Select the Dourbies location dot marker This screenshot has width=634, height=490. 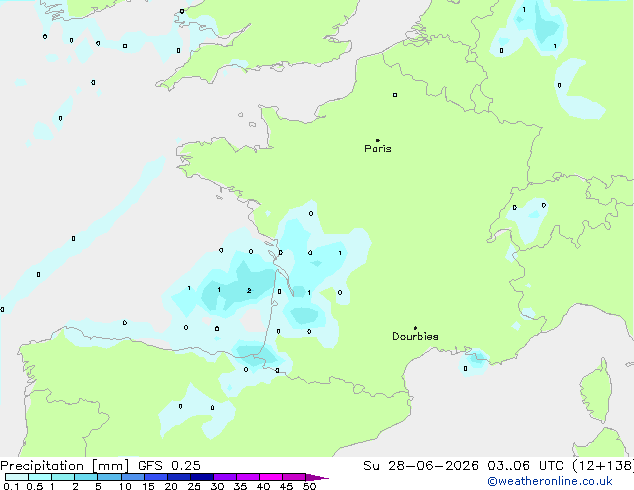pos(415,328)
